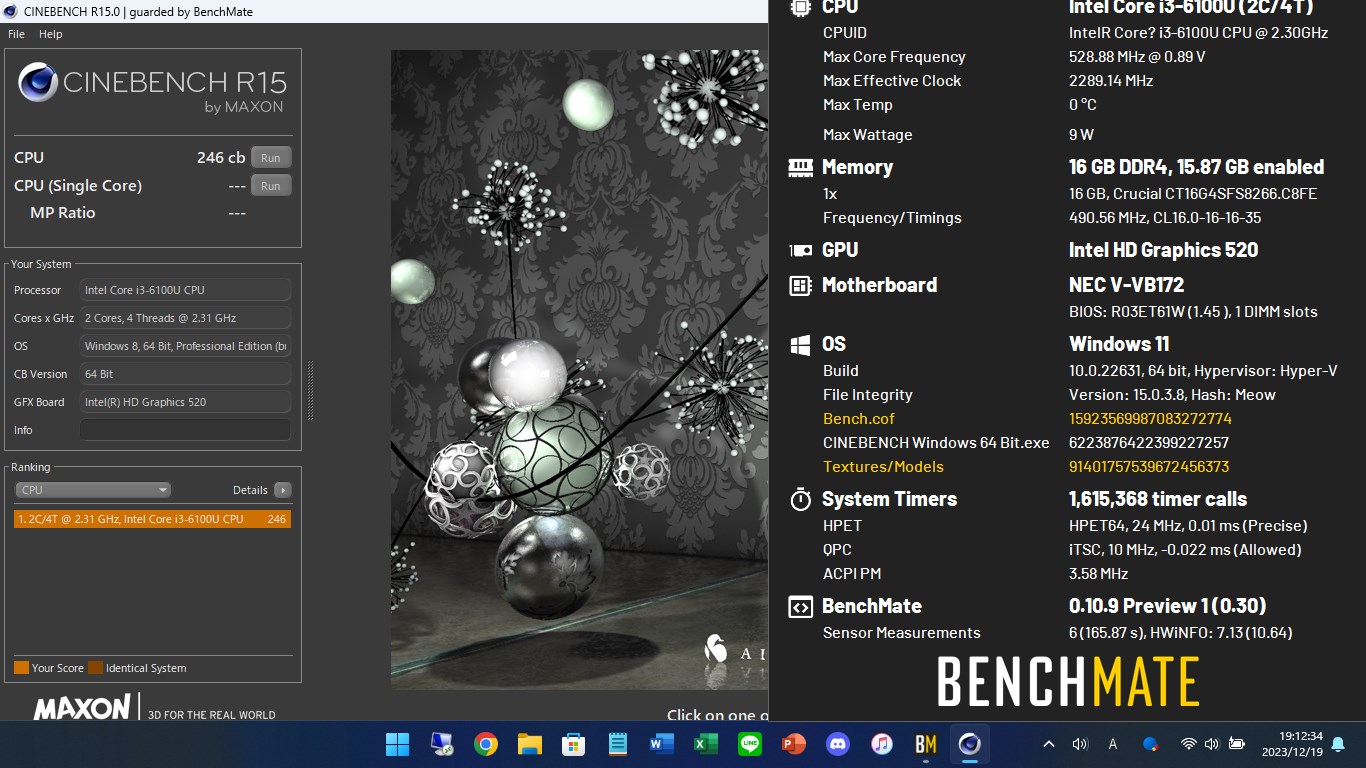Click the GFX Board field value

pos(185,402)
